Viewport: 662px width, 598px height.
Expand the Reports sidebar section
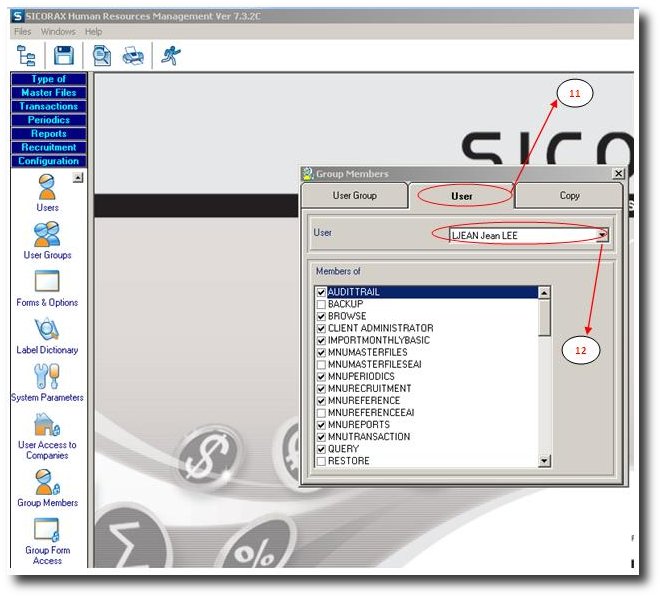pyautogui.click(x=48, y=134)
